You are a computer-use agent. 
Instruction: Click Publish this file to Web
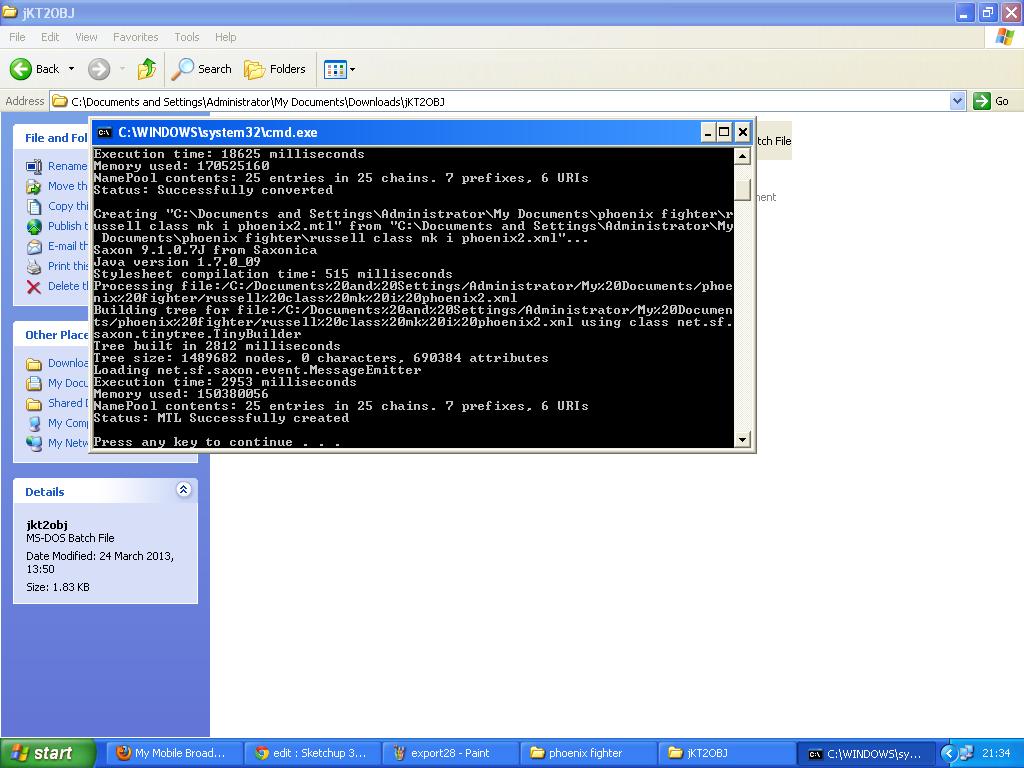click(67, 226)
